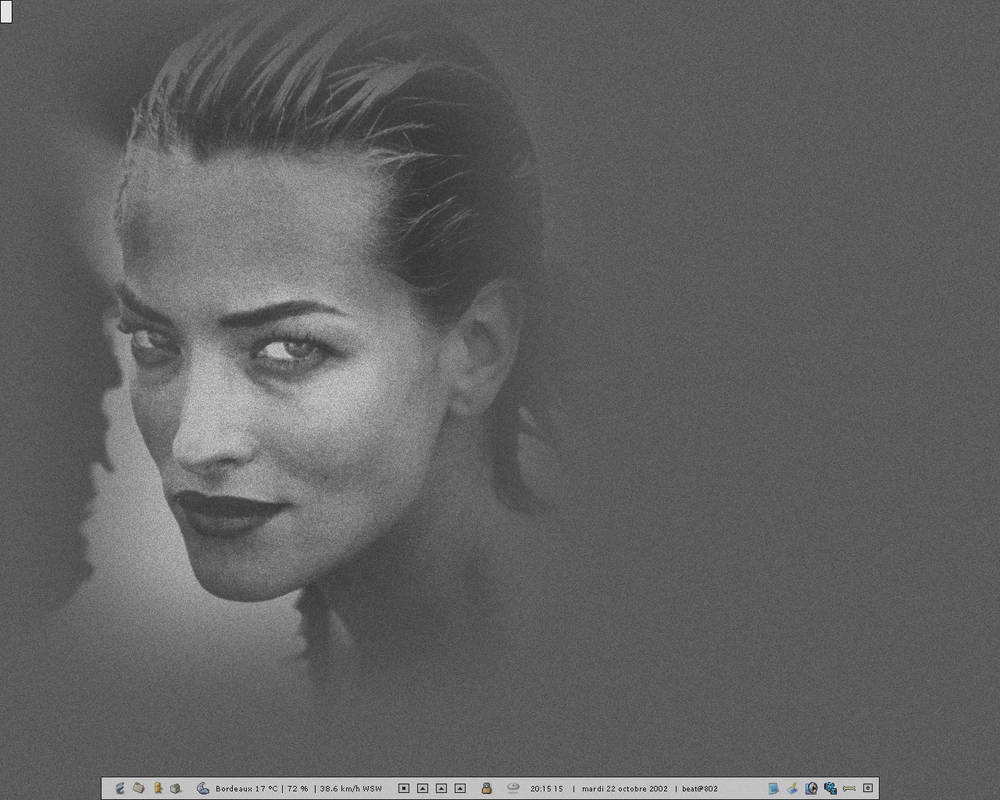Click the paintbrush tray icon

(792, 788)
